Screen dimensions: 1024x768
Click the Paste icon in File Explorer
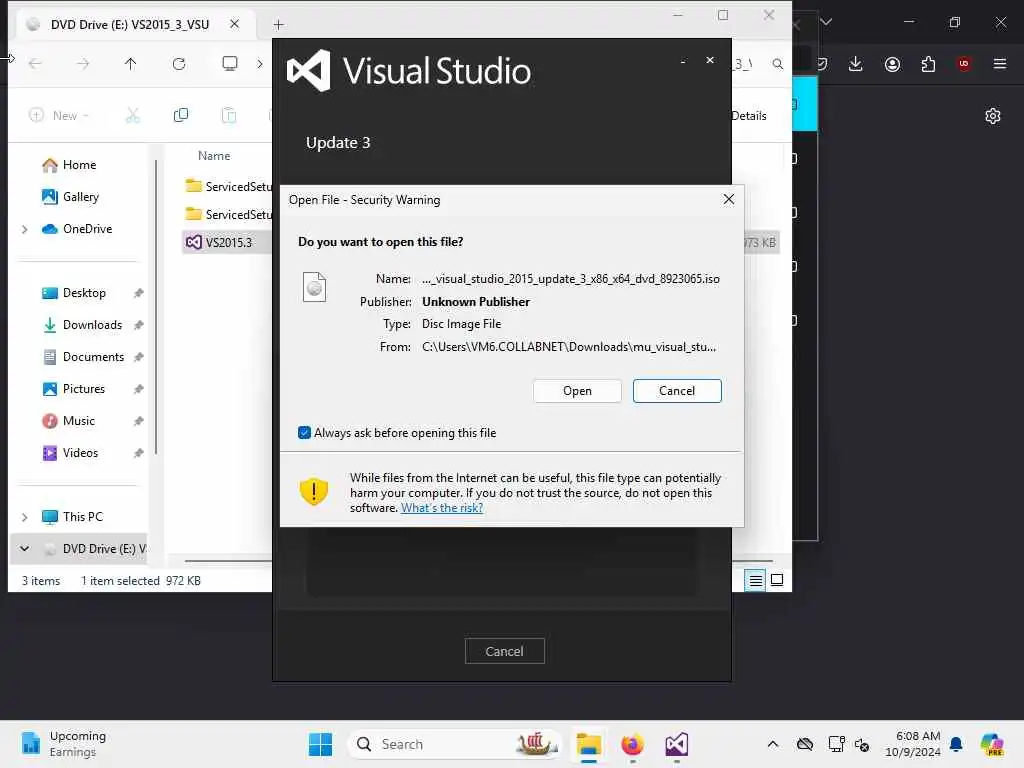point(229,116)
